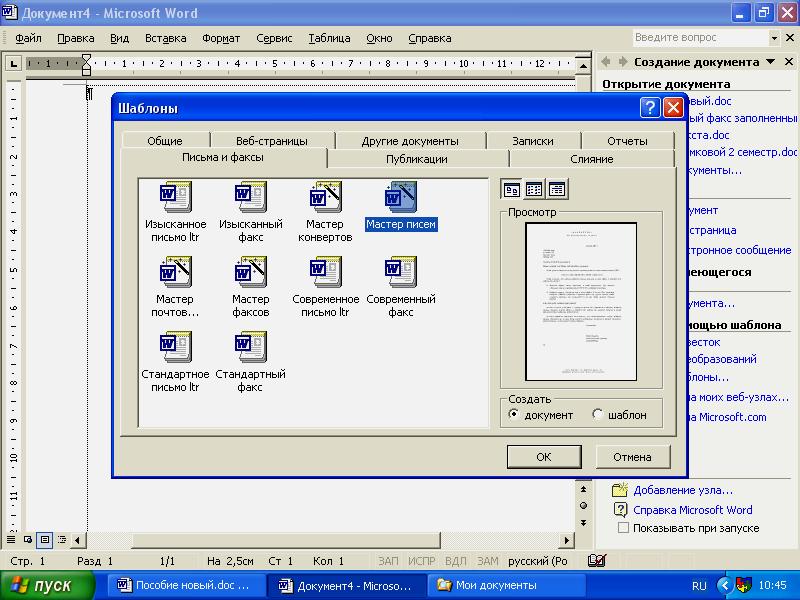Switch to the Веб-страницы tab
The height and width of the screenshot is (600, 800).
point(272,140)
